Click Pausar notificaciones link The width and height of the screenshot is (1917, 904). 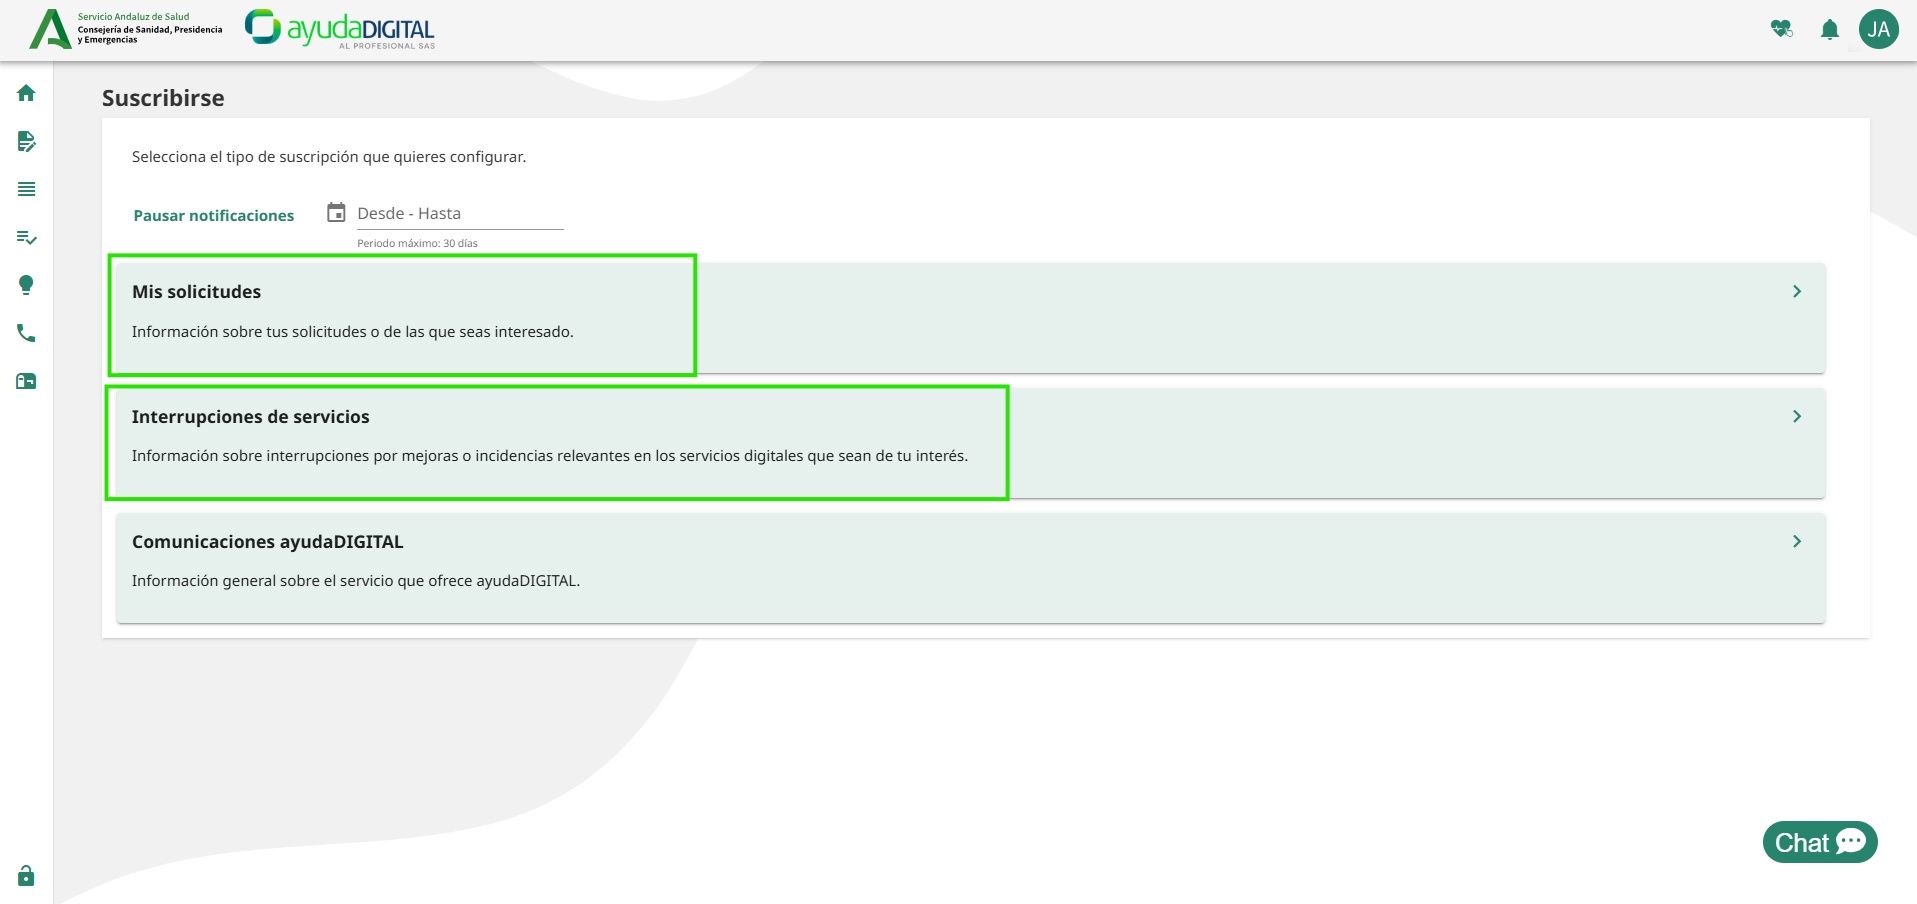(x=214, y=215)
